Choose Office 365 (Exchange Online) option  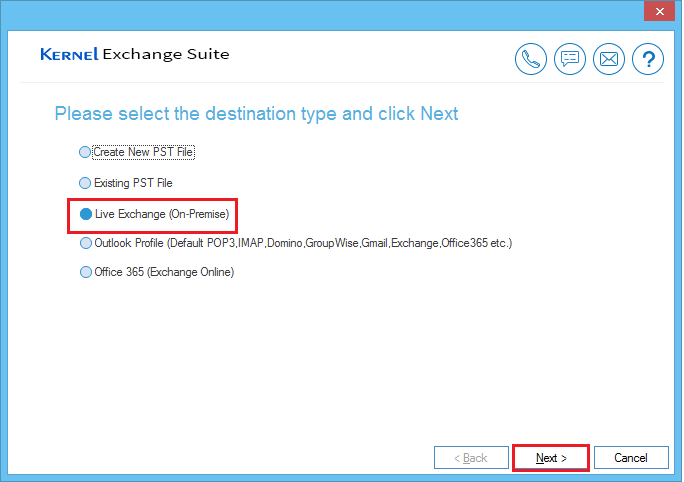[x=157, y=272]
